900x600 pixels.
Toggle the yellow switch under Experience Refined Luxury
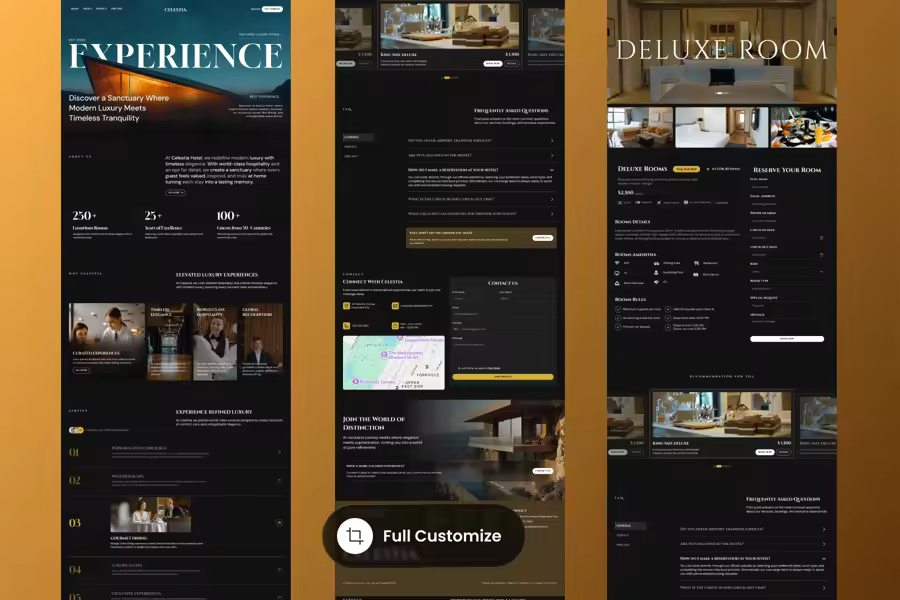75,430
